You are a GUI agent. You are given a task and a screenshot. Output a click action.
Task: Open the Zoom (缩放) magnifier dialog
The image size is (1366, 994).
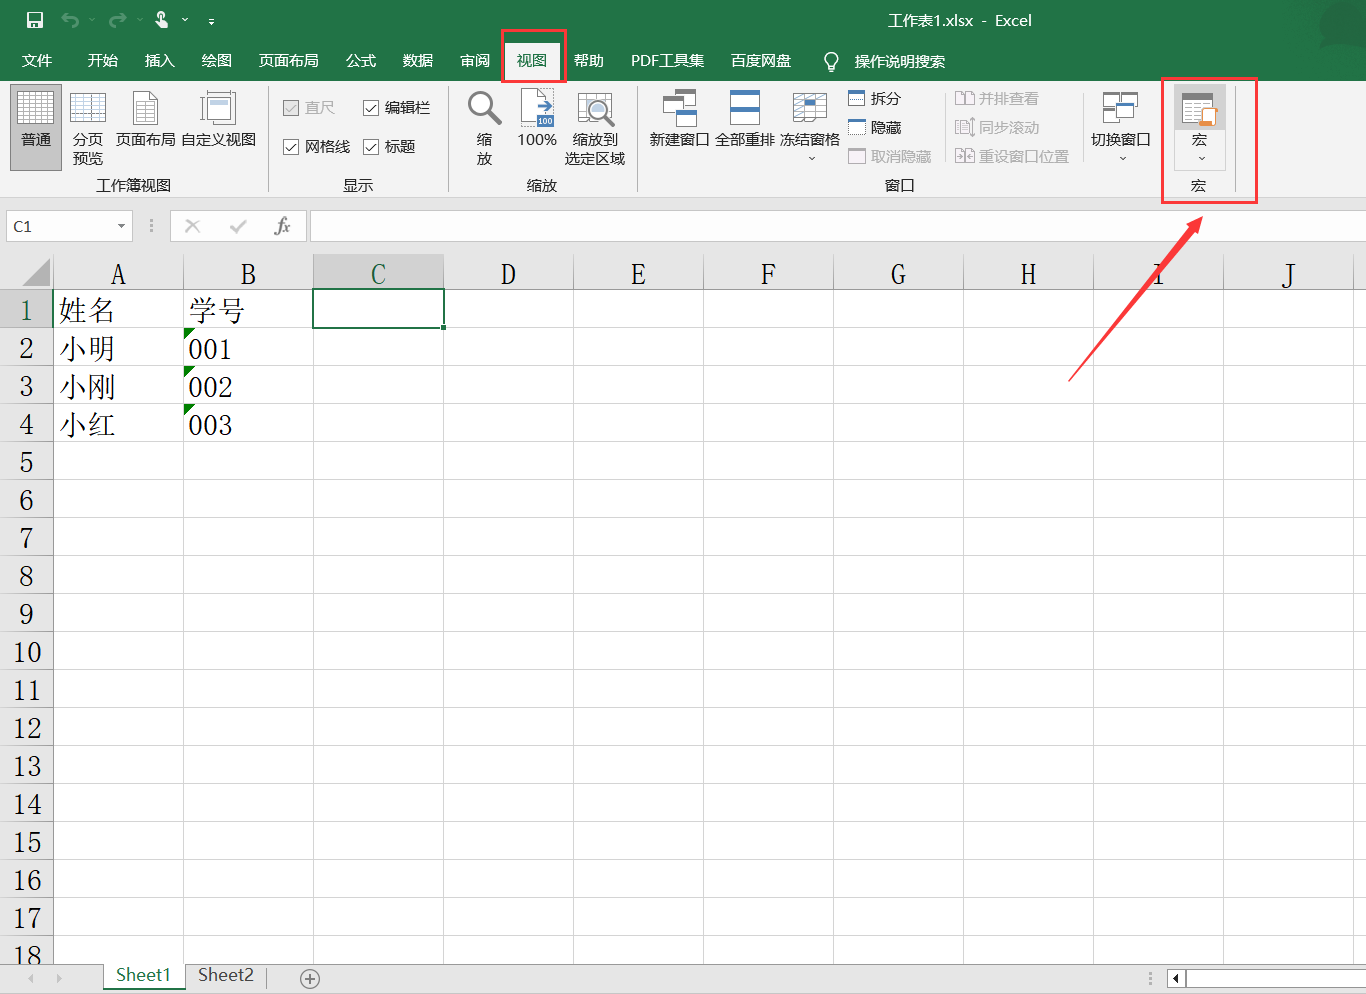[485, 127]
